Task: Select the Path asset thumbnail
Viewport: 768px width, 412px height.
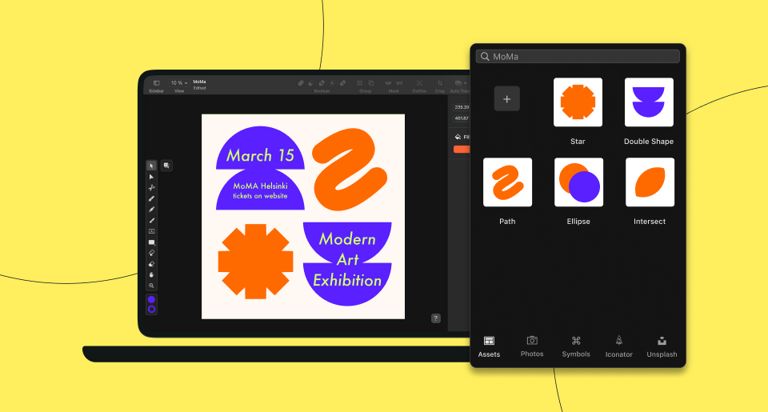Action: [x=507, y=182]
